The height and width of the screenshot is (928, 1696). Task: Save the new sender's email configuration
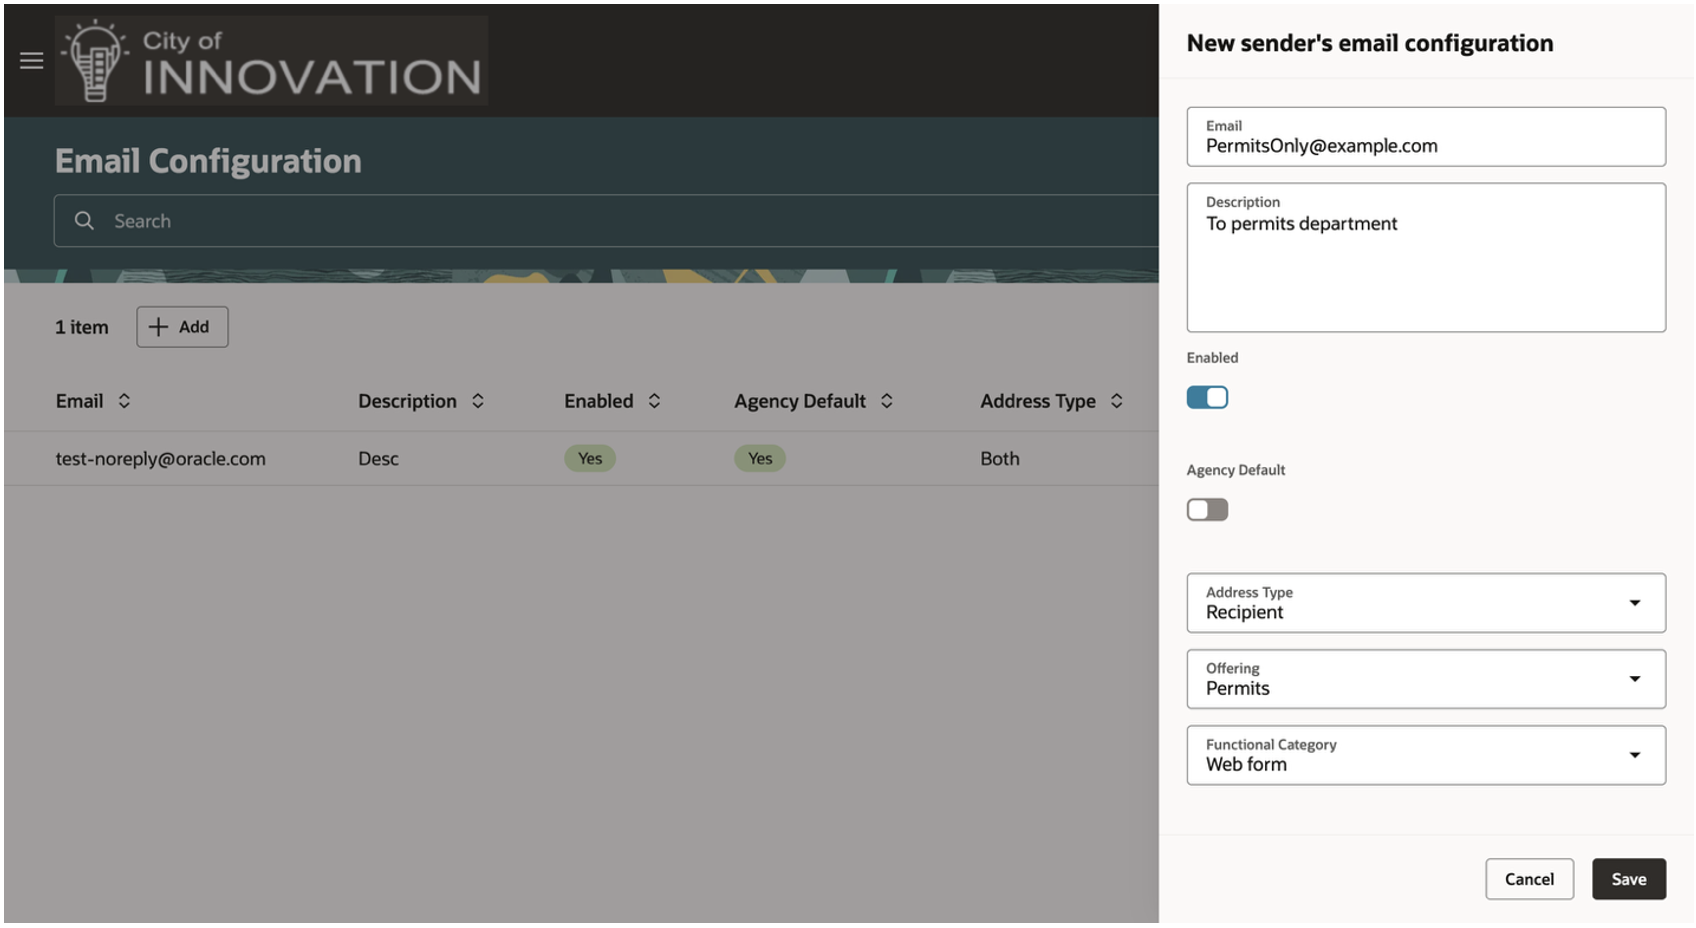click(1628, 879)
